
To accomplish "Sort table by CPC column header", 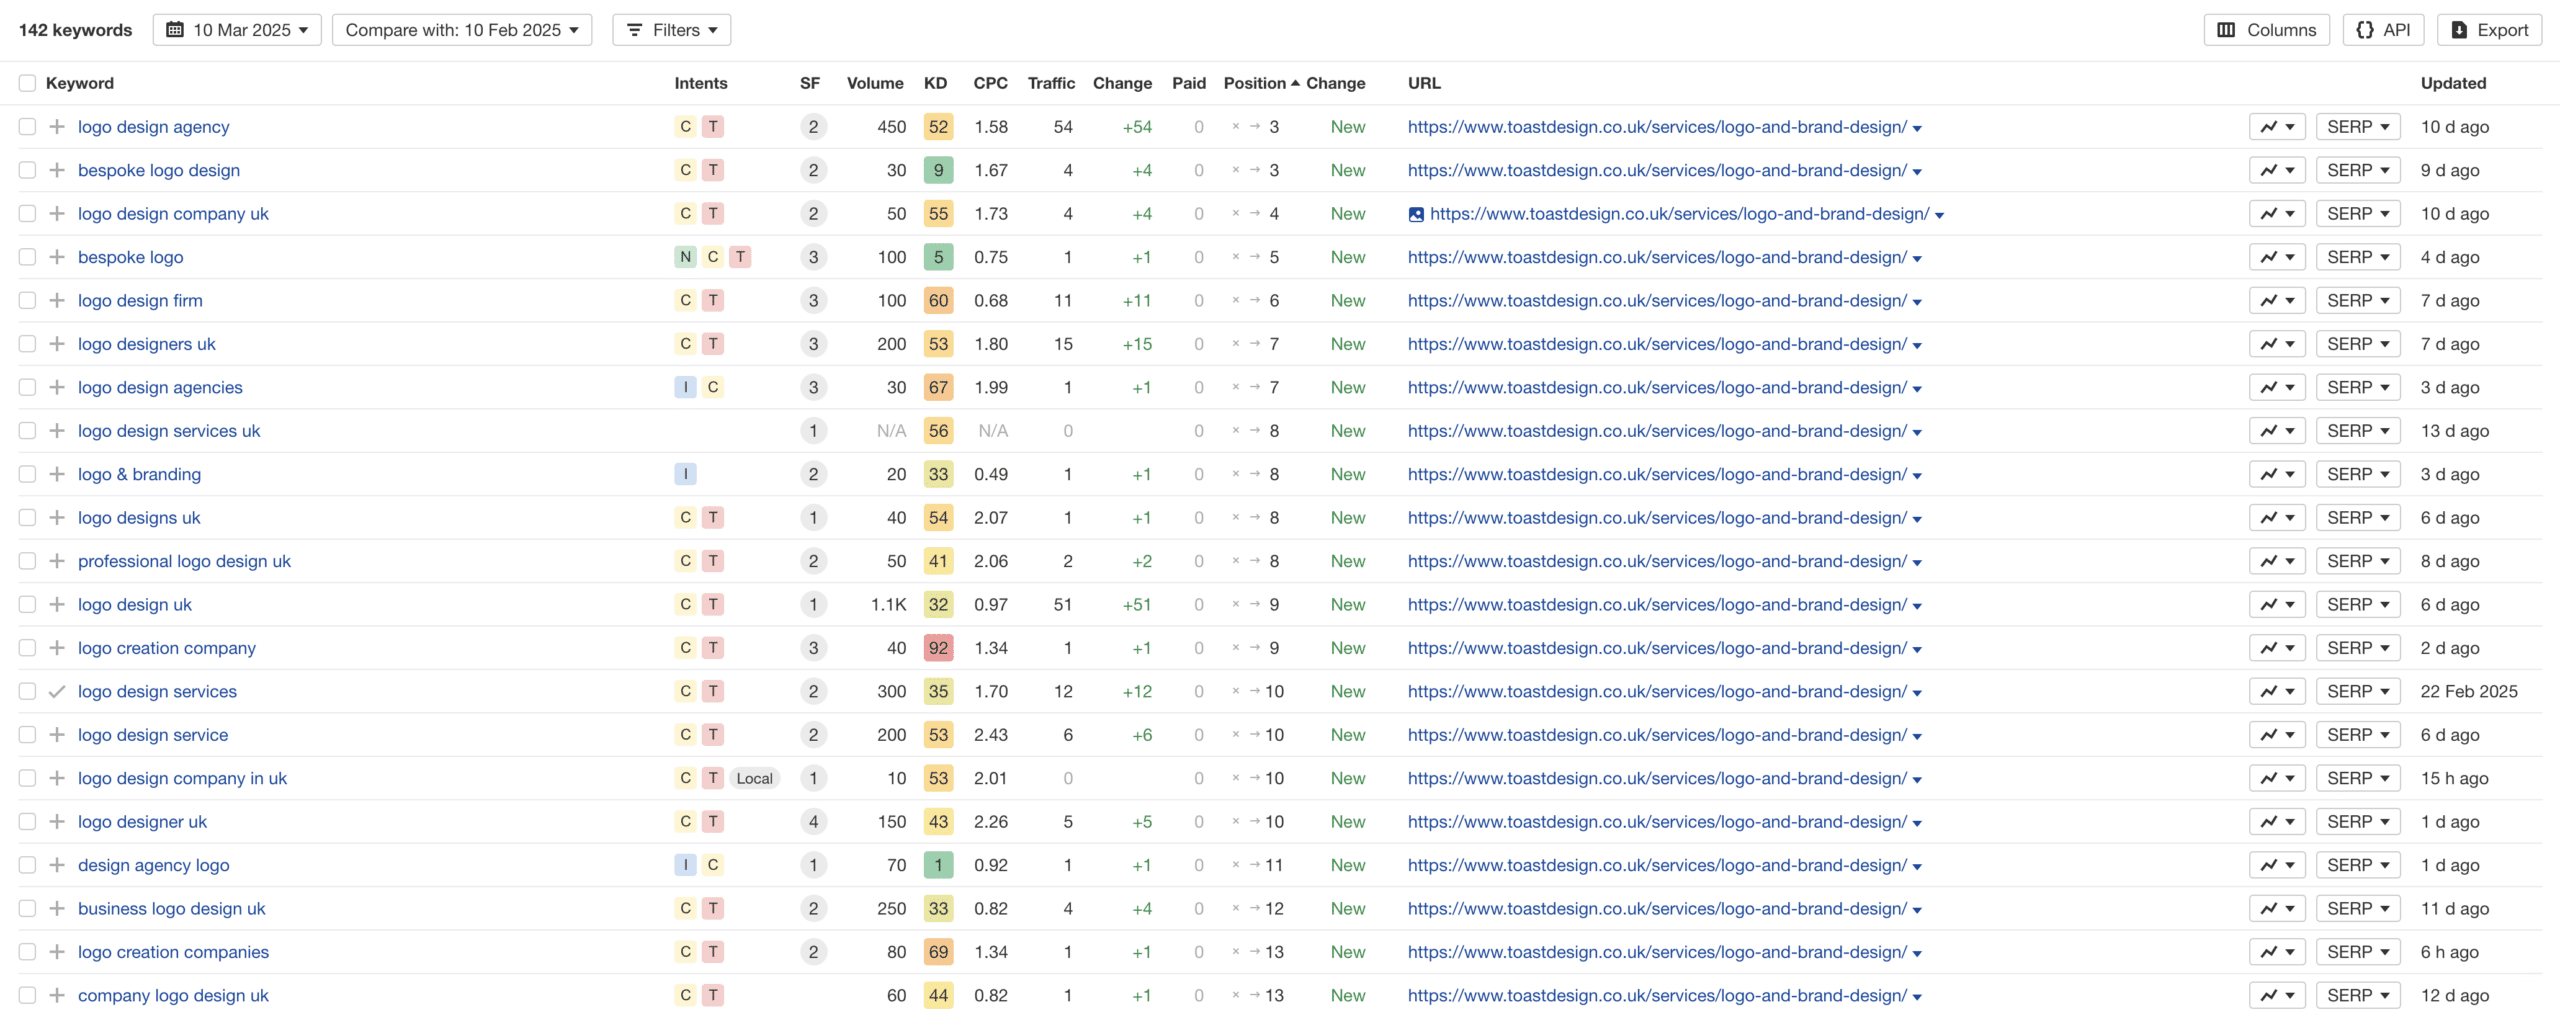I will (x=990, y=83).
